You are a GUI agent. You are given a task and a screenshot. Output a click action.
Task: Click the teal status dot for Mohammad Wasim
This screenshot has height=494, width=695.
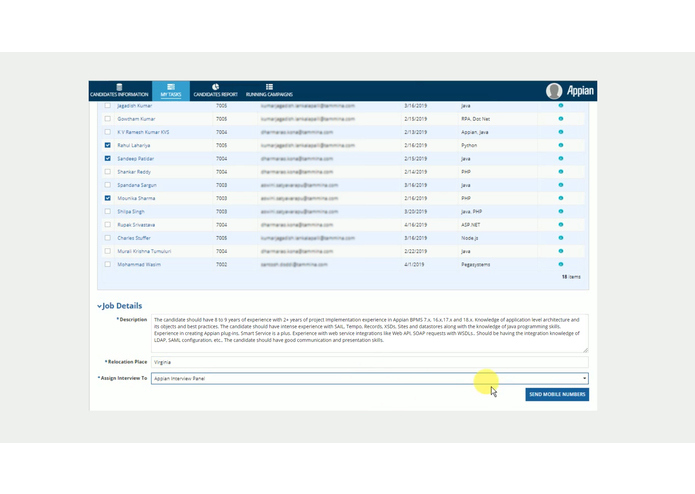tap(561, 265)
